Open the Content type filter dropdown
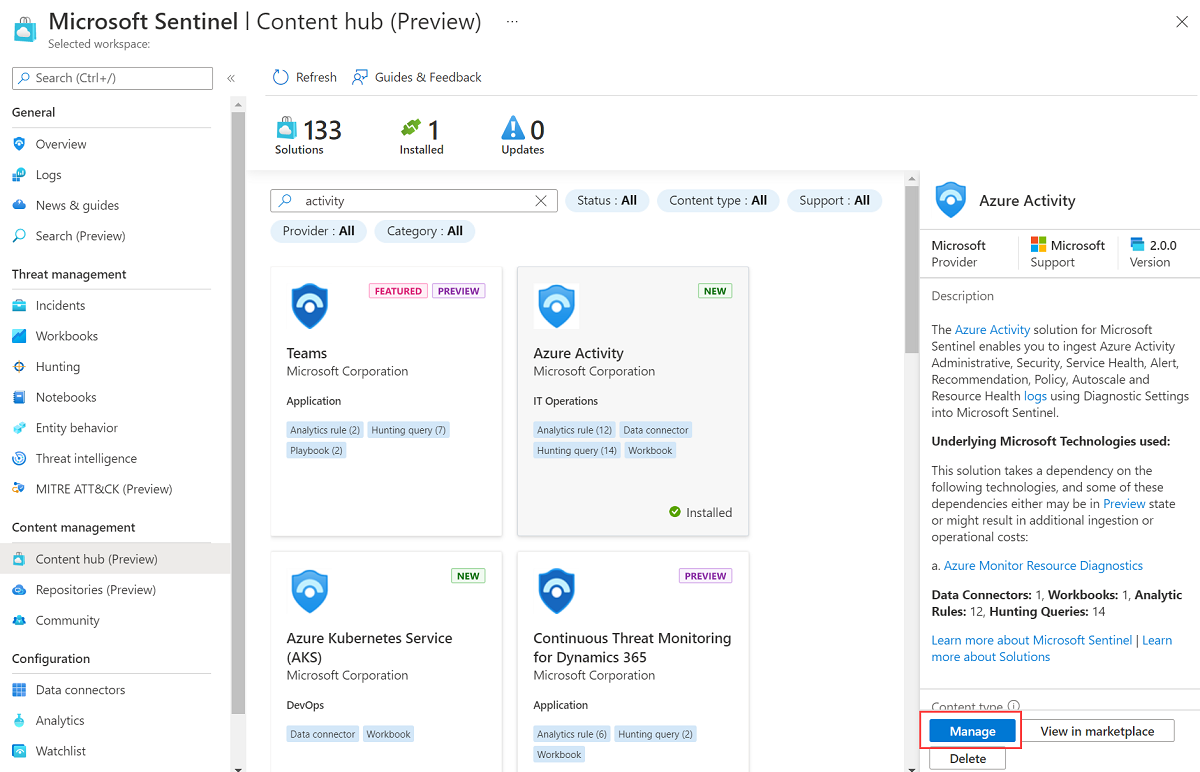The height and width of the screenshot is (772, 1200). [x=718, y=200]
